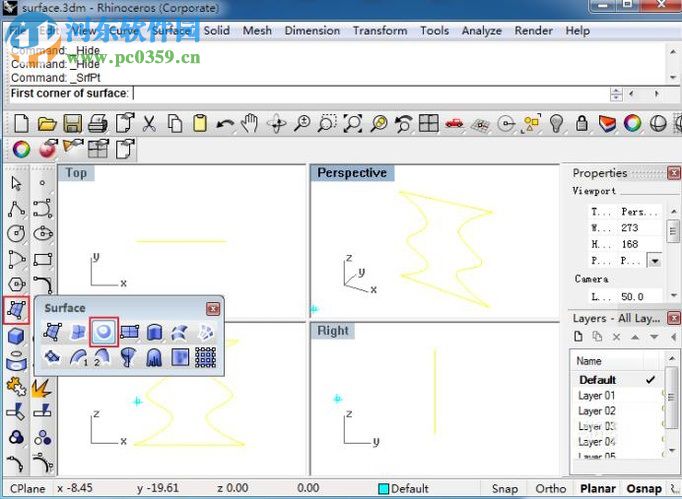The image size is (682, 499).
Task: Select the Default layer row
Action: pos(618,380)
